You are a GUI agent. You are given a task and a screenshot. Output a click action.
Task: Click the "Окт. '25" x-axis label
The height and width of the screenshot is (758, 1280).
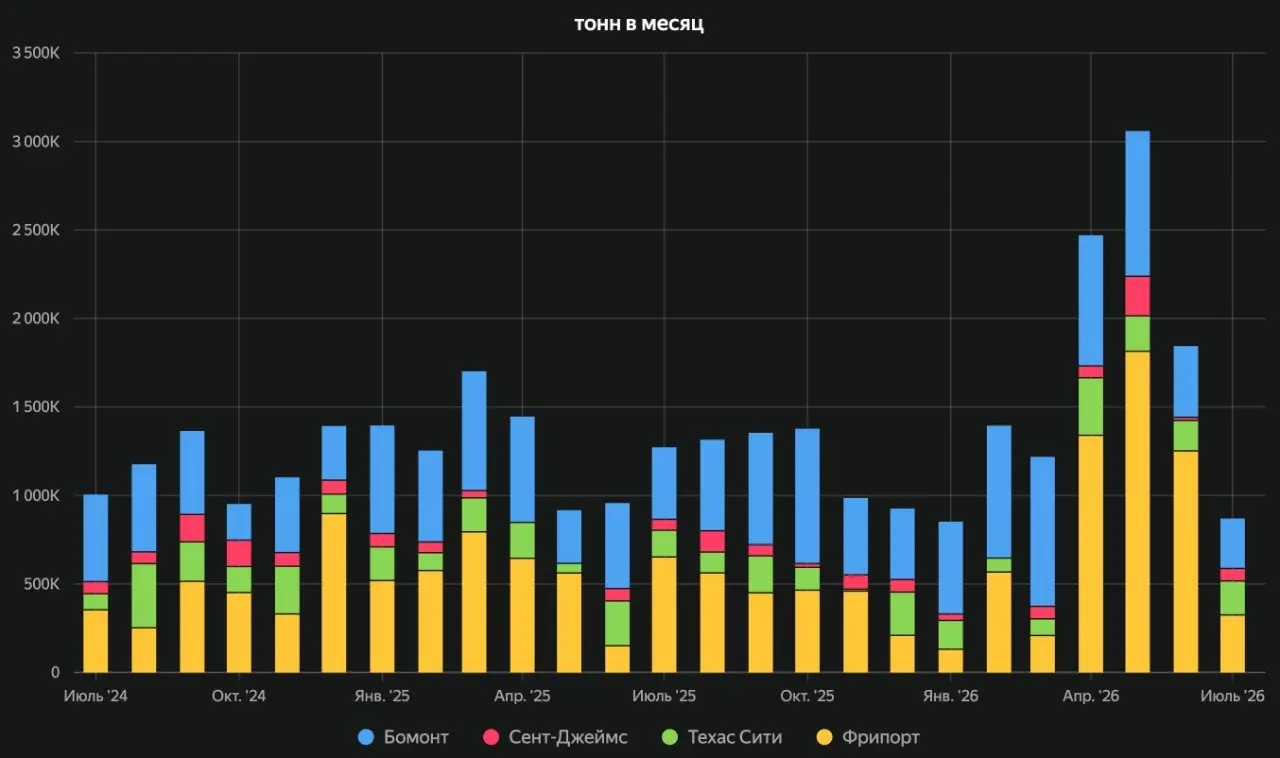click(x=807, y=696)
